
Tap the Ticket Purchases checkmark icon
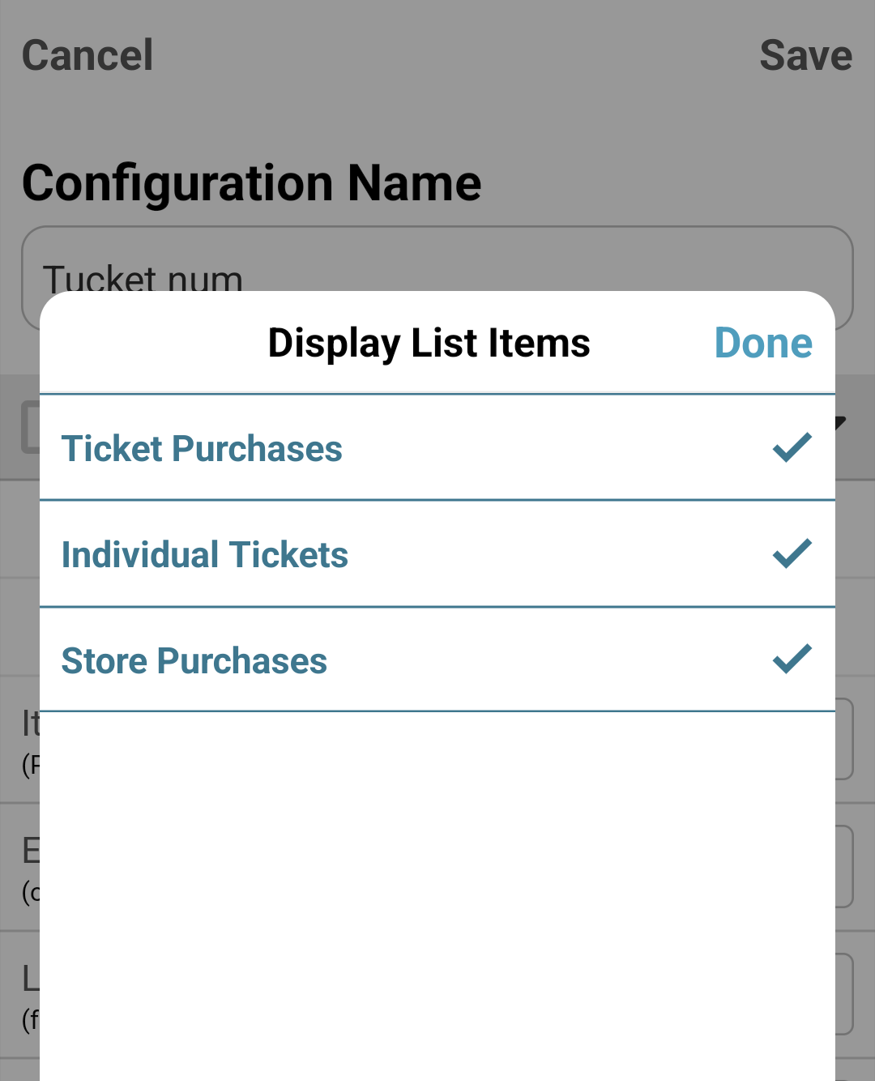click(x=792, y=447)
